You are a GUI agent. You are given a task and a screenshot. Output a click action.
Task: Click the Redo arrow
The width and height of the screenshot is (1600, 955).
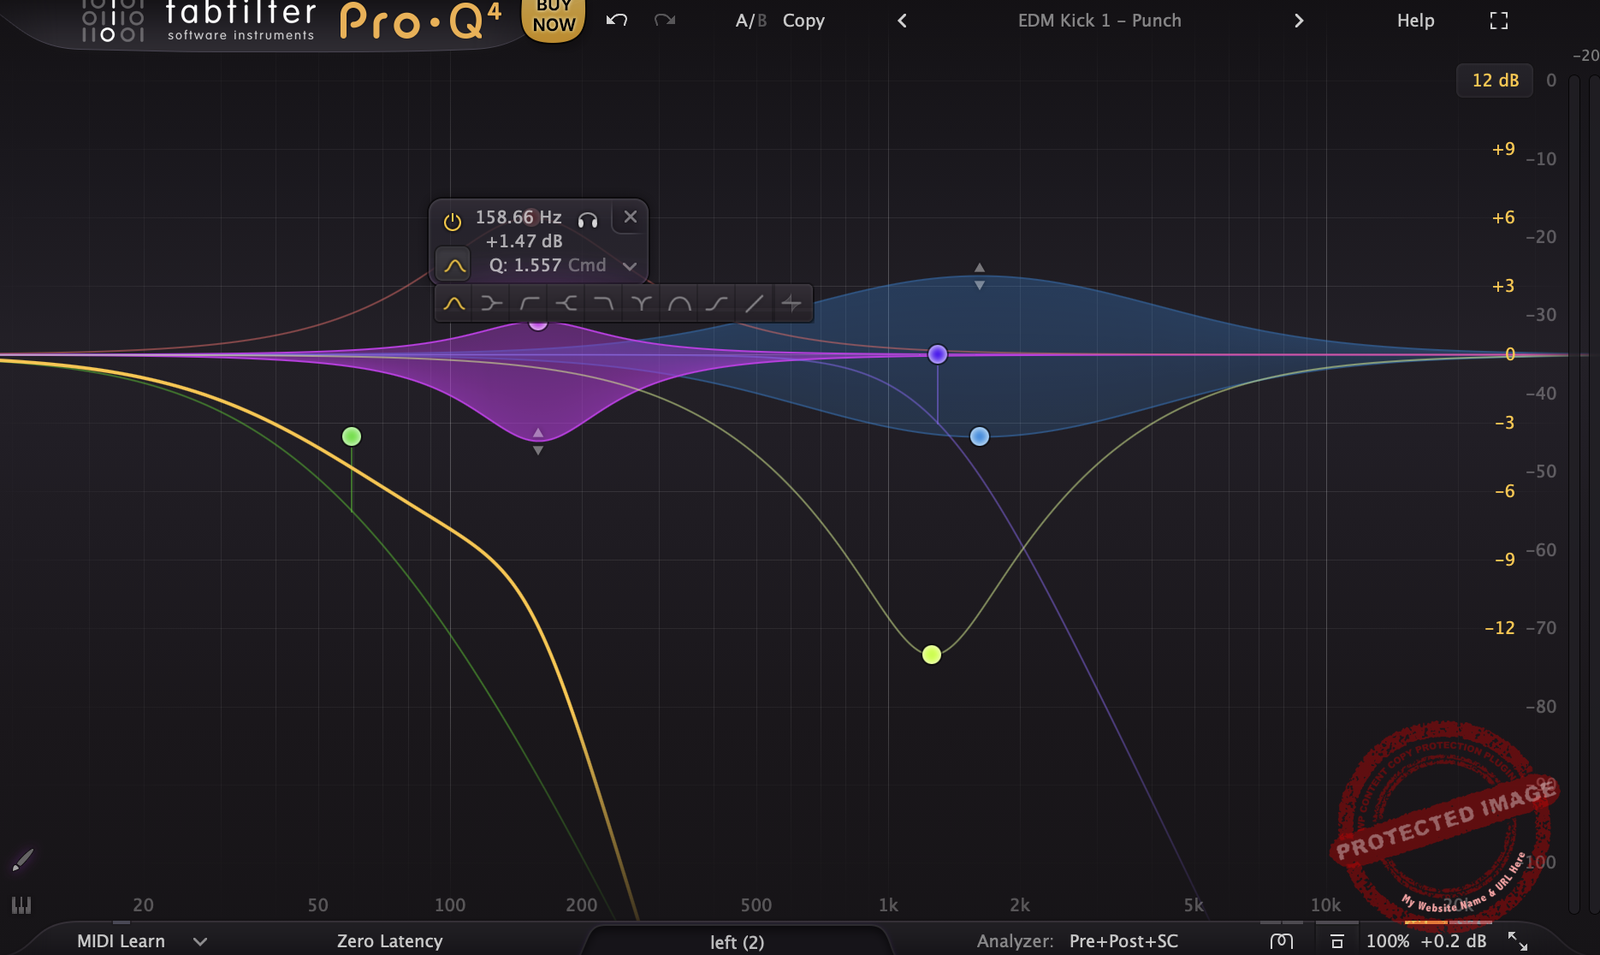click(x=664, y=20)
